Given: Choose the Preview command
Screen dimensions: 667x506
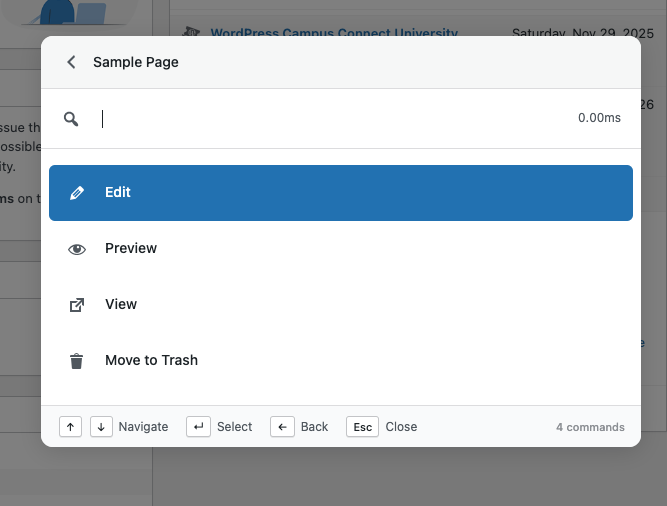Looking at the screenshot, I should tap(340, 249).
